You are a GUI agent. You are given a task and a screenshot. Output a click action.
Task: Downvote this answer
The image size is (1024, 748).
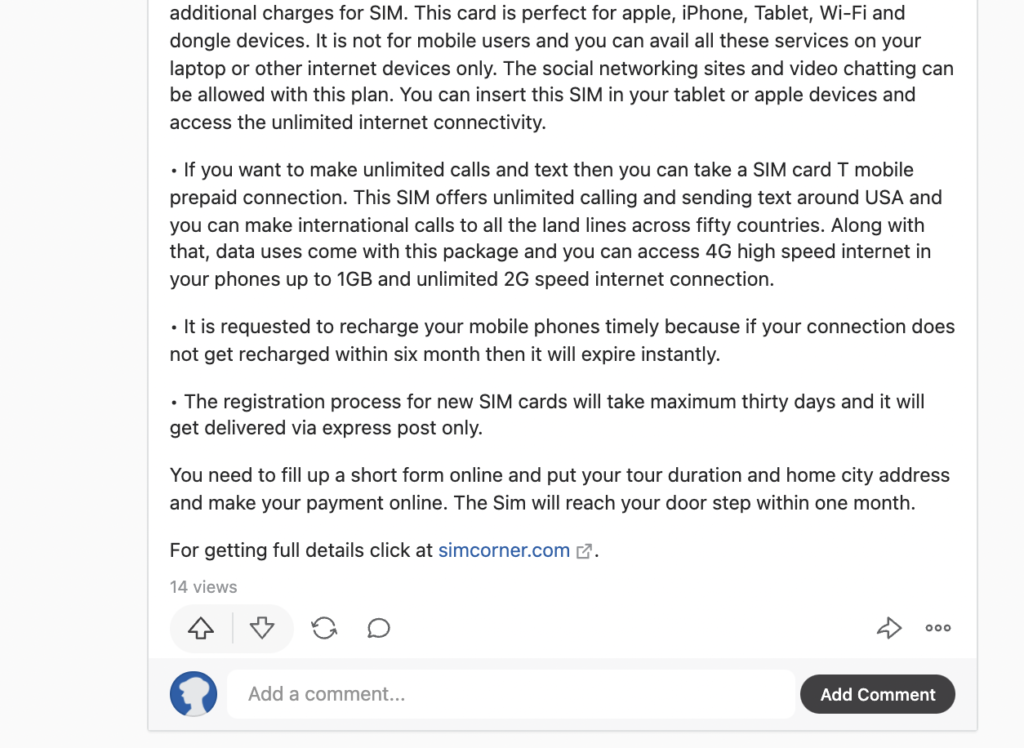262,628
